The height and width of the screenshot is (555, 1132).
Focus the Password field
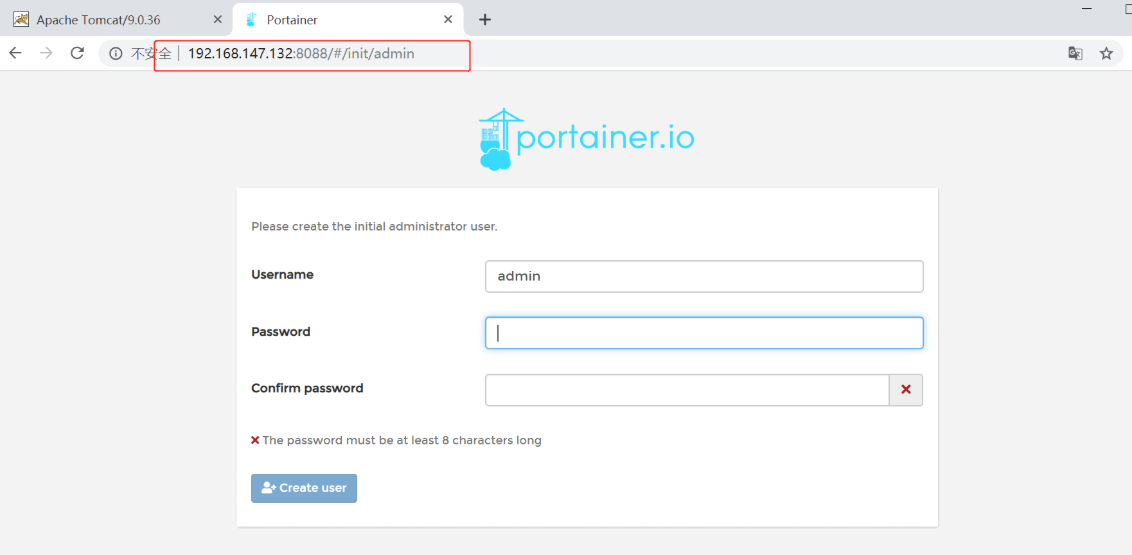704,333
